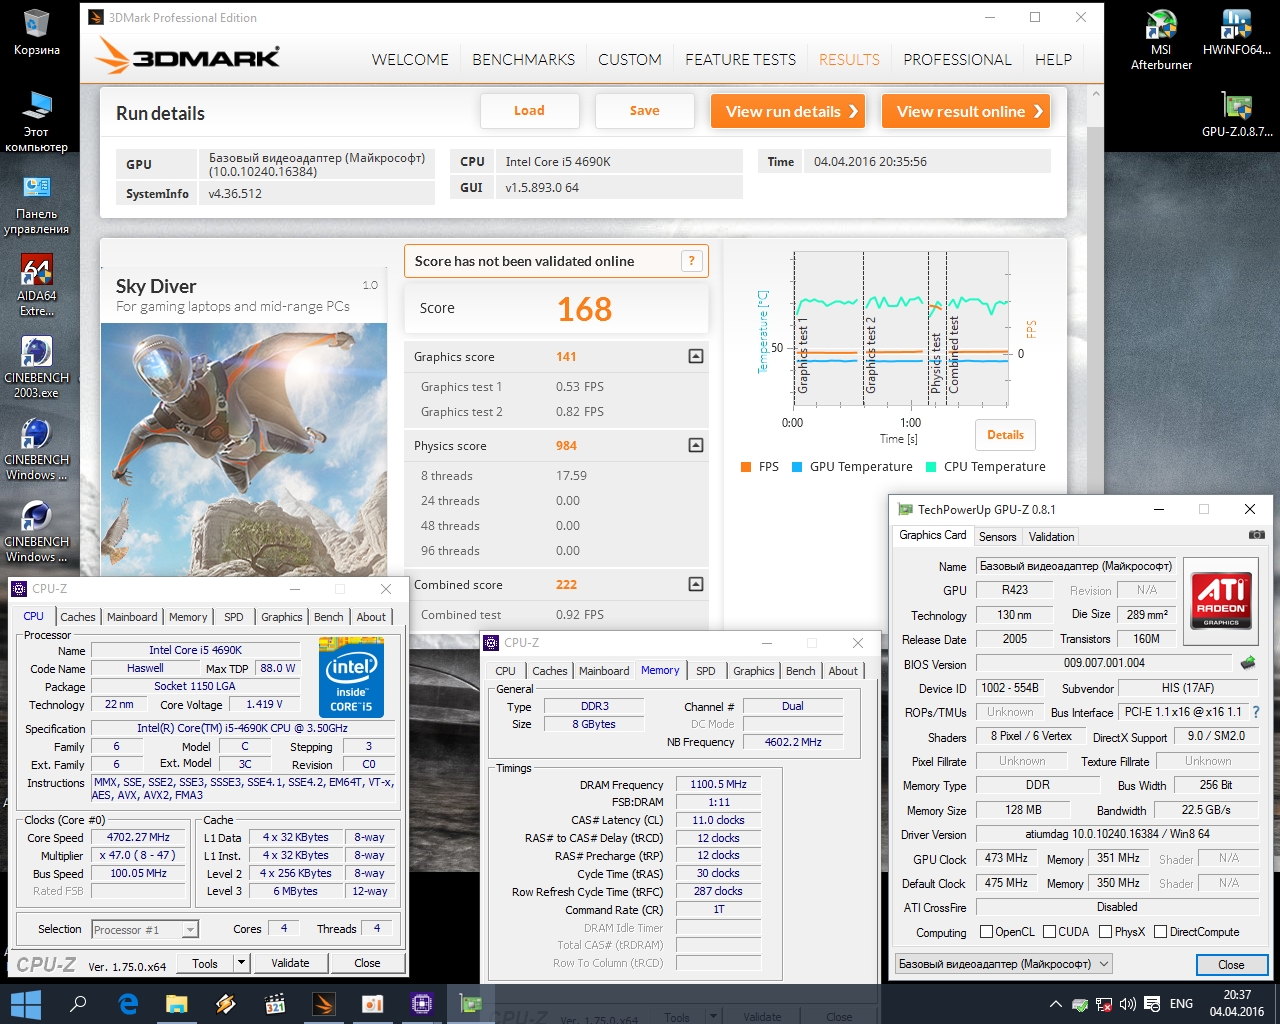Open the RESULTS tab in 3DMark

[849, 60]
